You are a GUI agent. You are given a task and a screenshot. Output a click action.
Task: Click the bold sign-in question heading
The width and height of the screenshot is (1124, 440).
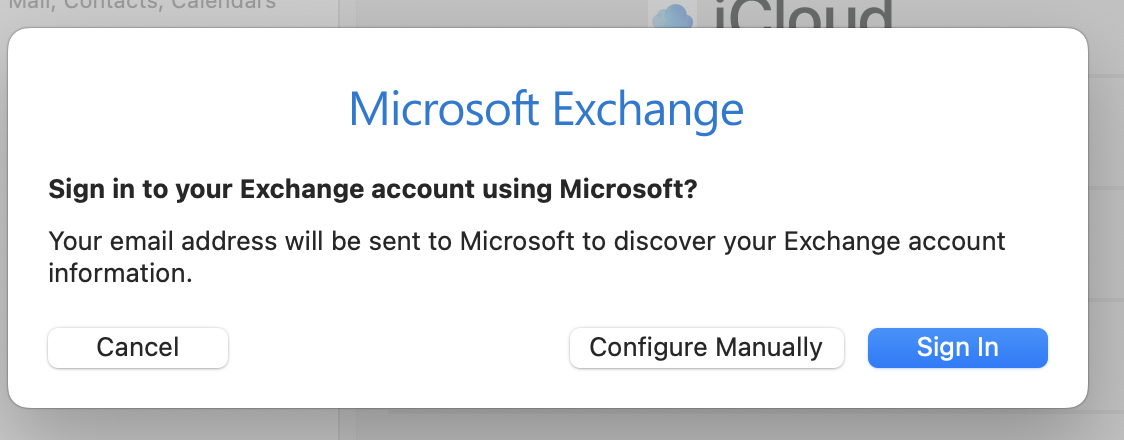(x=372, y=190)
